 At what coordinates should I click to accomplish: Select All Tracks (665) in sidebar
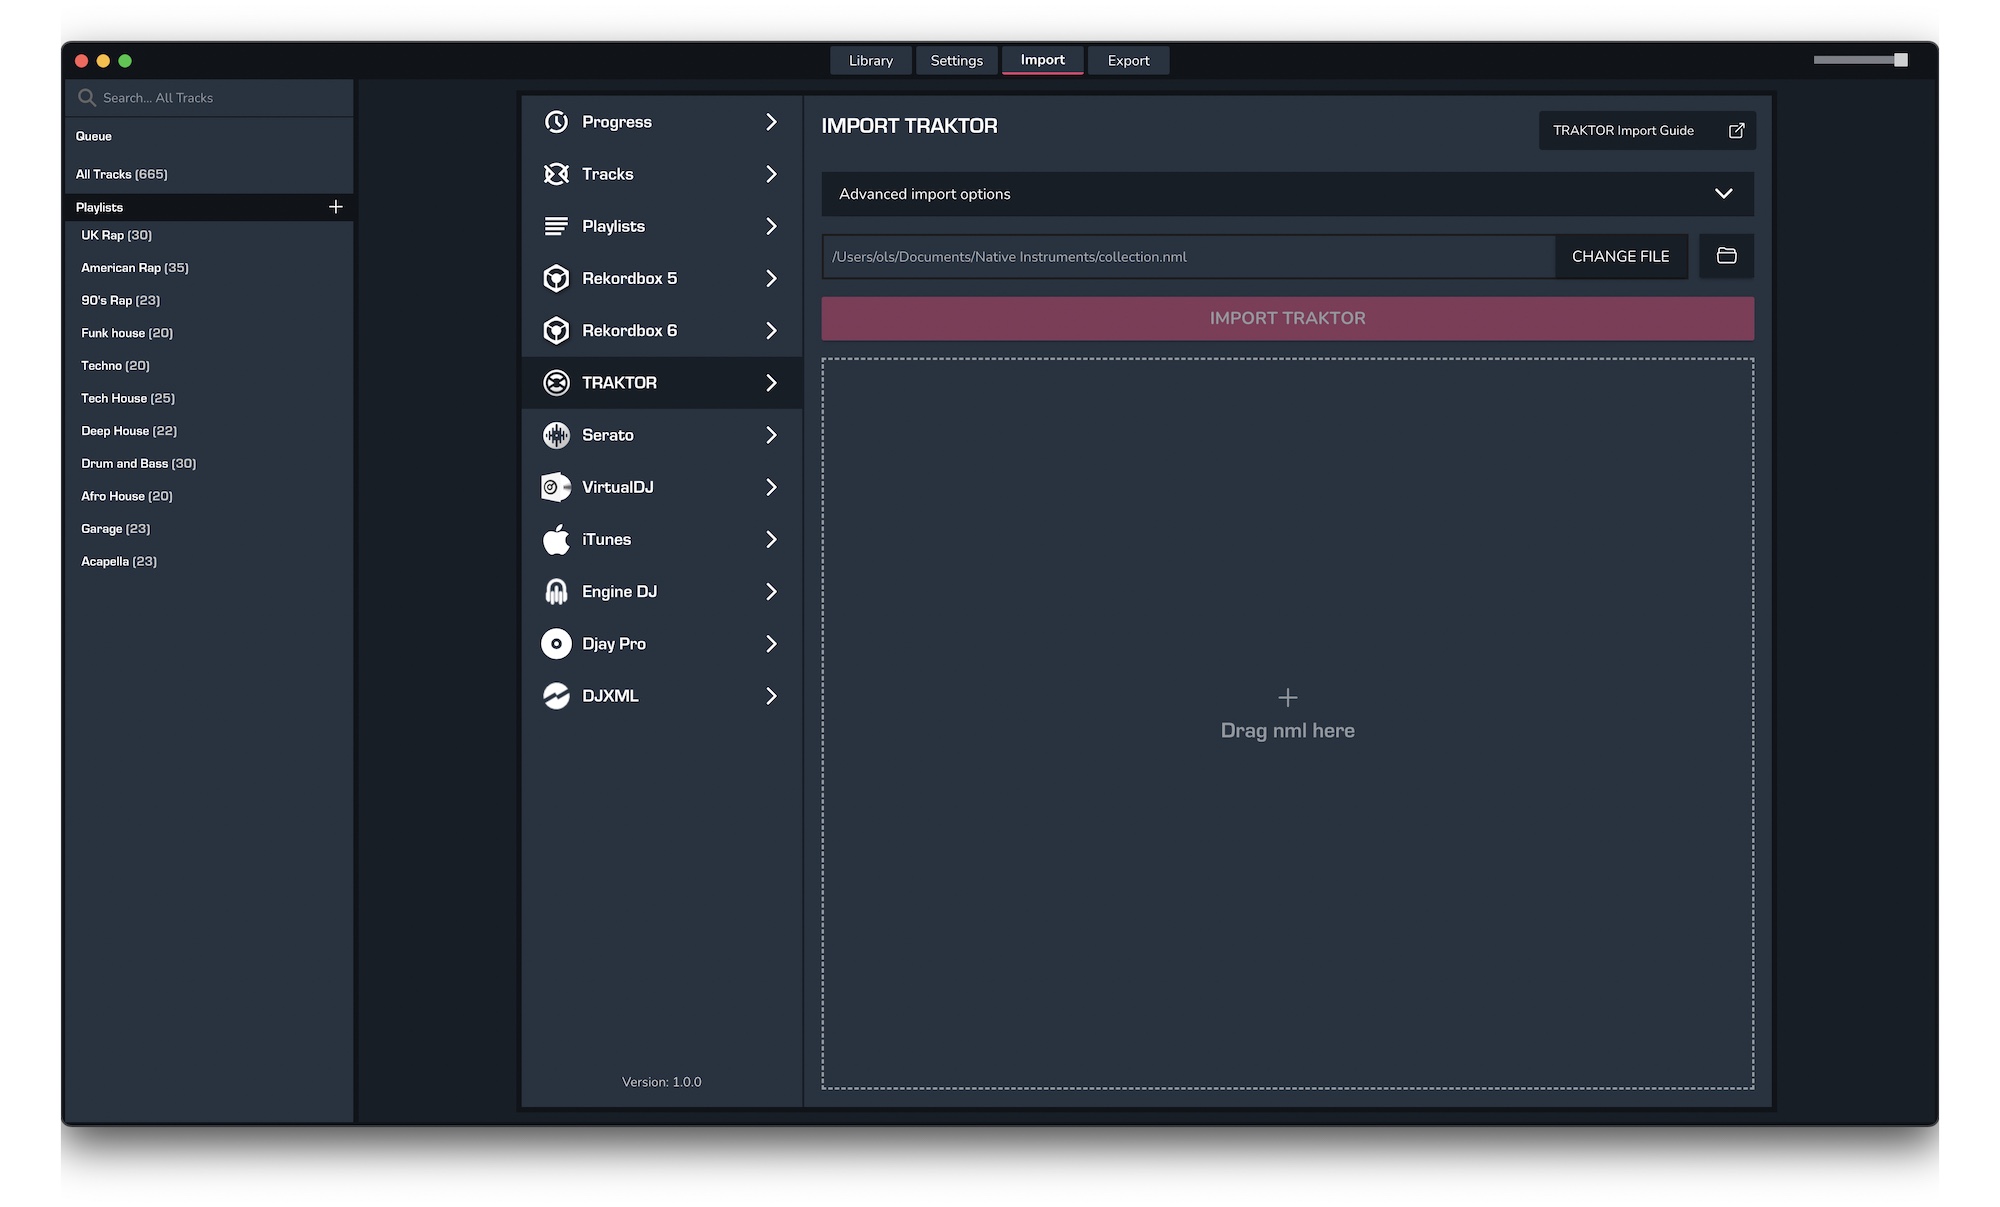122,174
